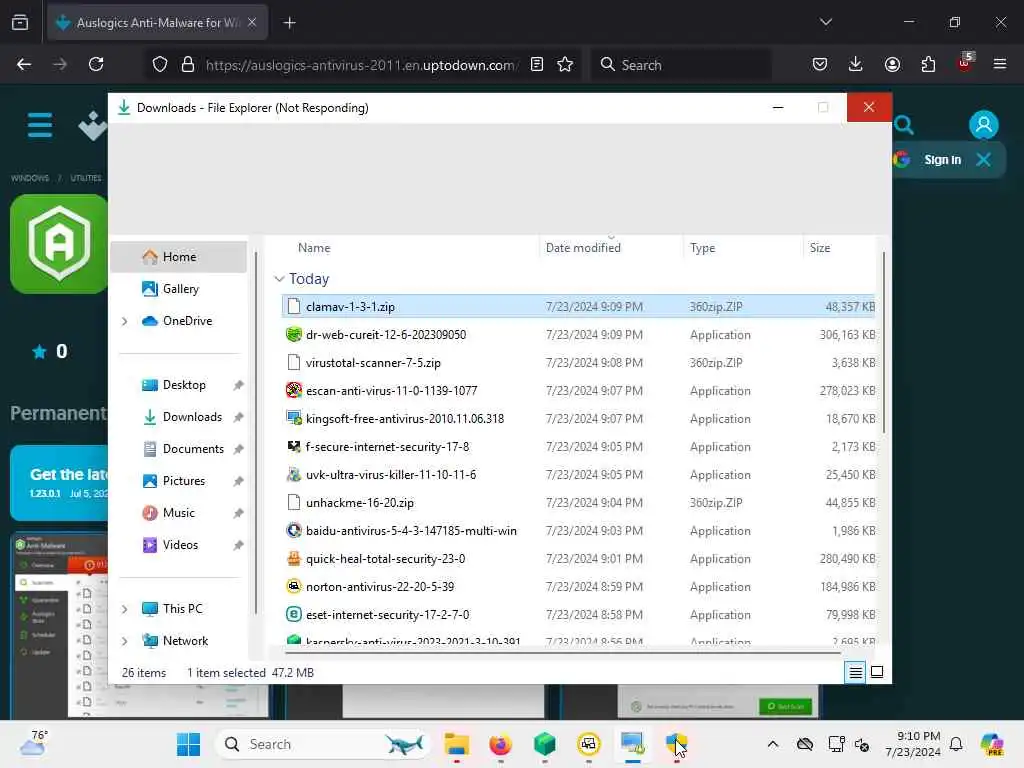Select virustotal-scanner-7-5.zip file
1024x768 pixels.
pyautogui.click(x=578, y=362)
